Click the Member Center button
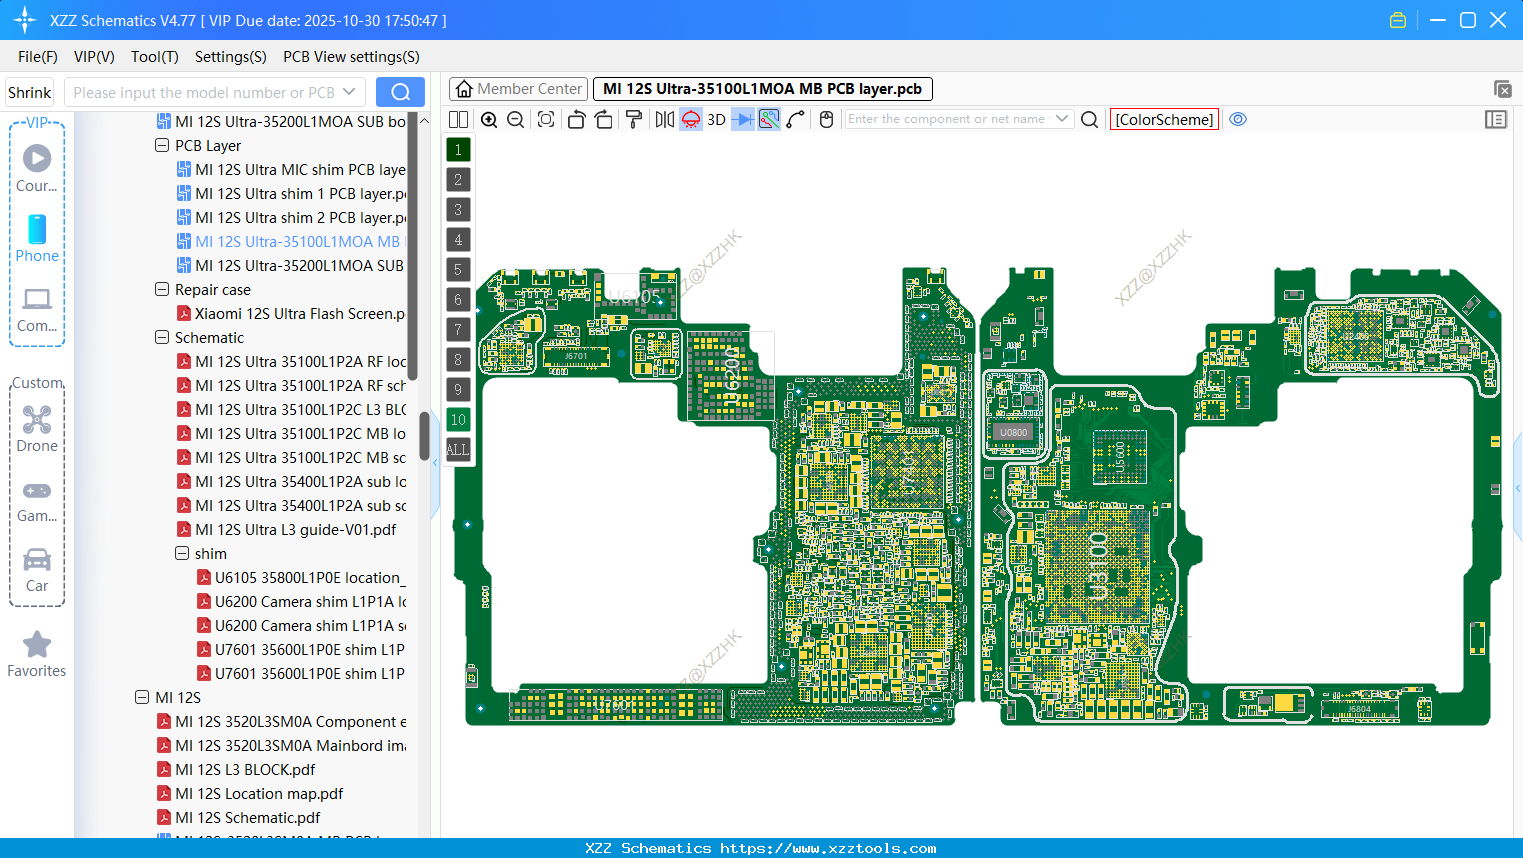This screenshot has width=1523, height=858. (517, 88)
